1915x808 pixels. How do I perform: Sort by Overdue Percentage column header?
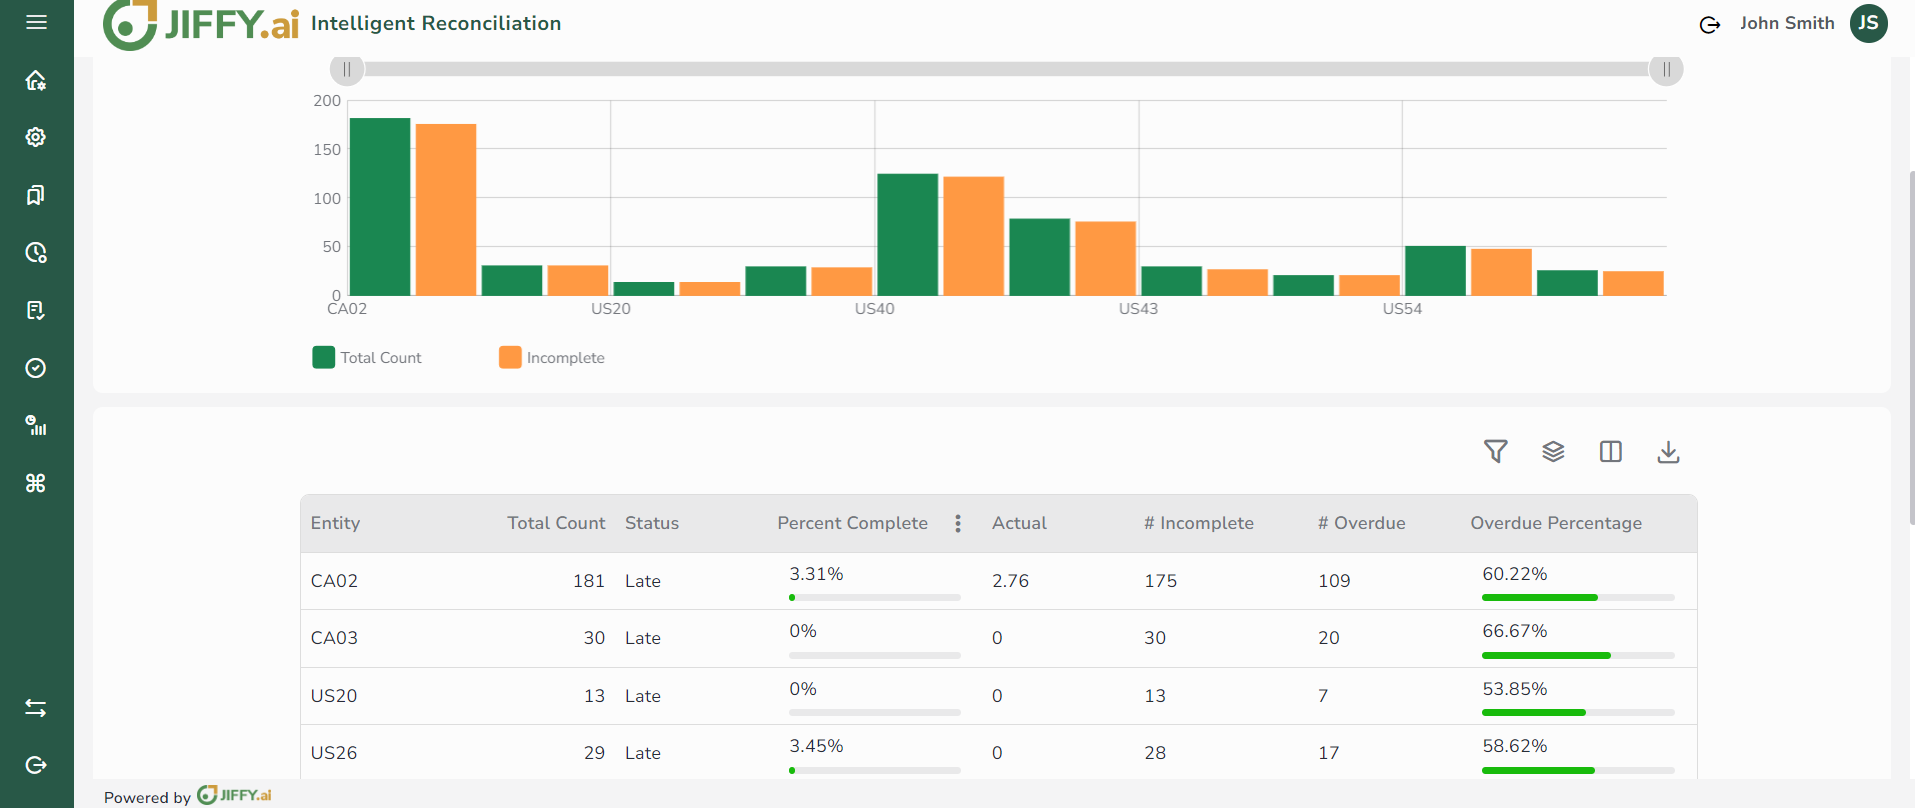[1555, 523]
